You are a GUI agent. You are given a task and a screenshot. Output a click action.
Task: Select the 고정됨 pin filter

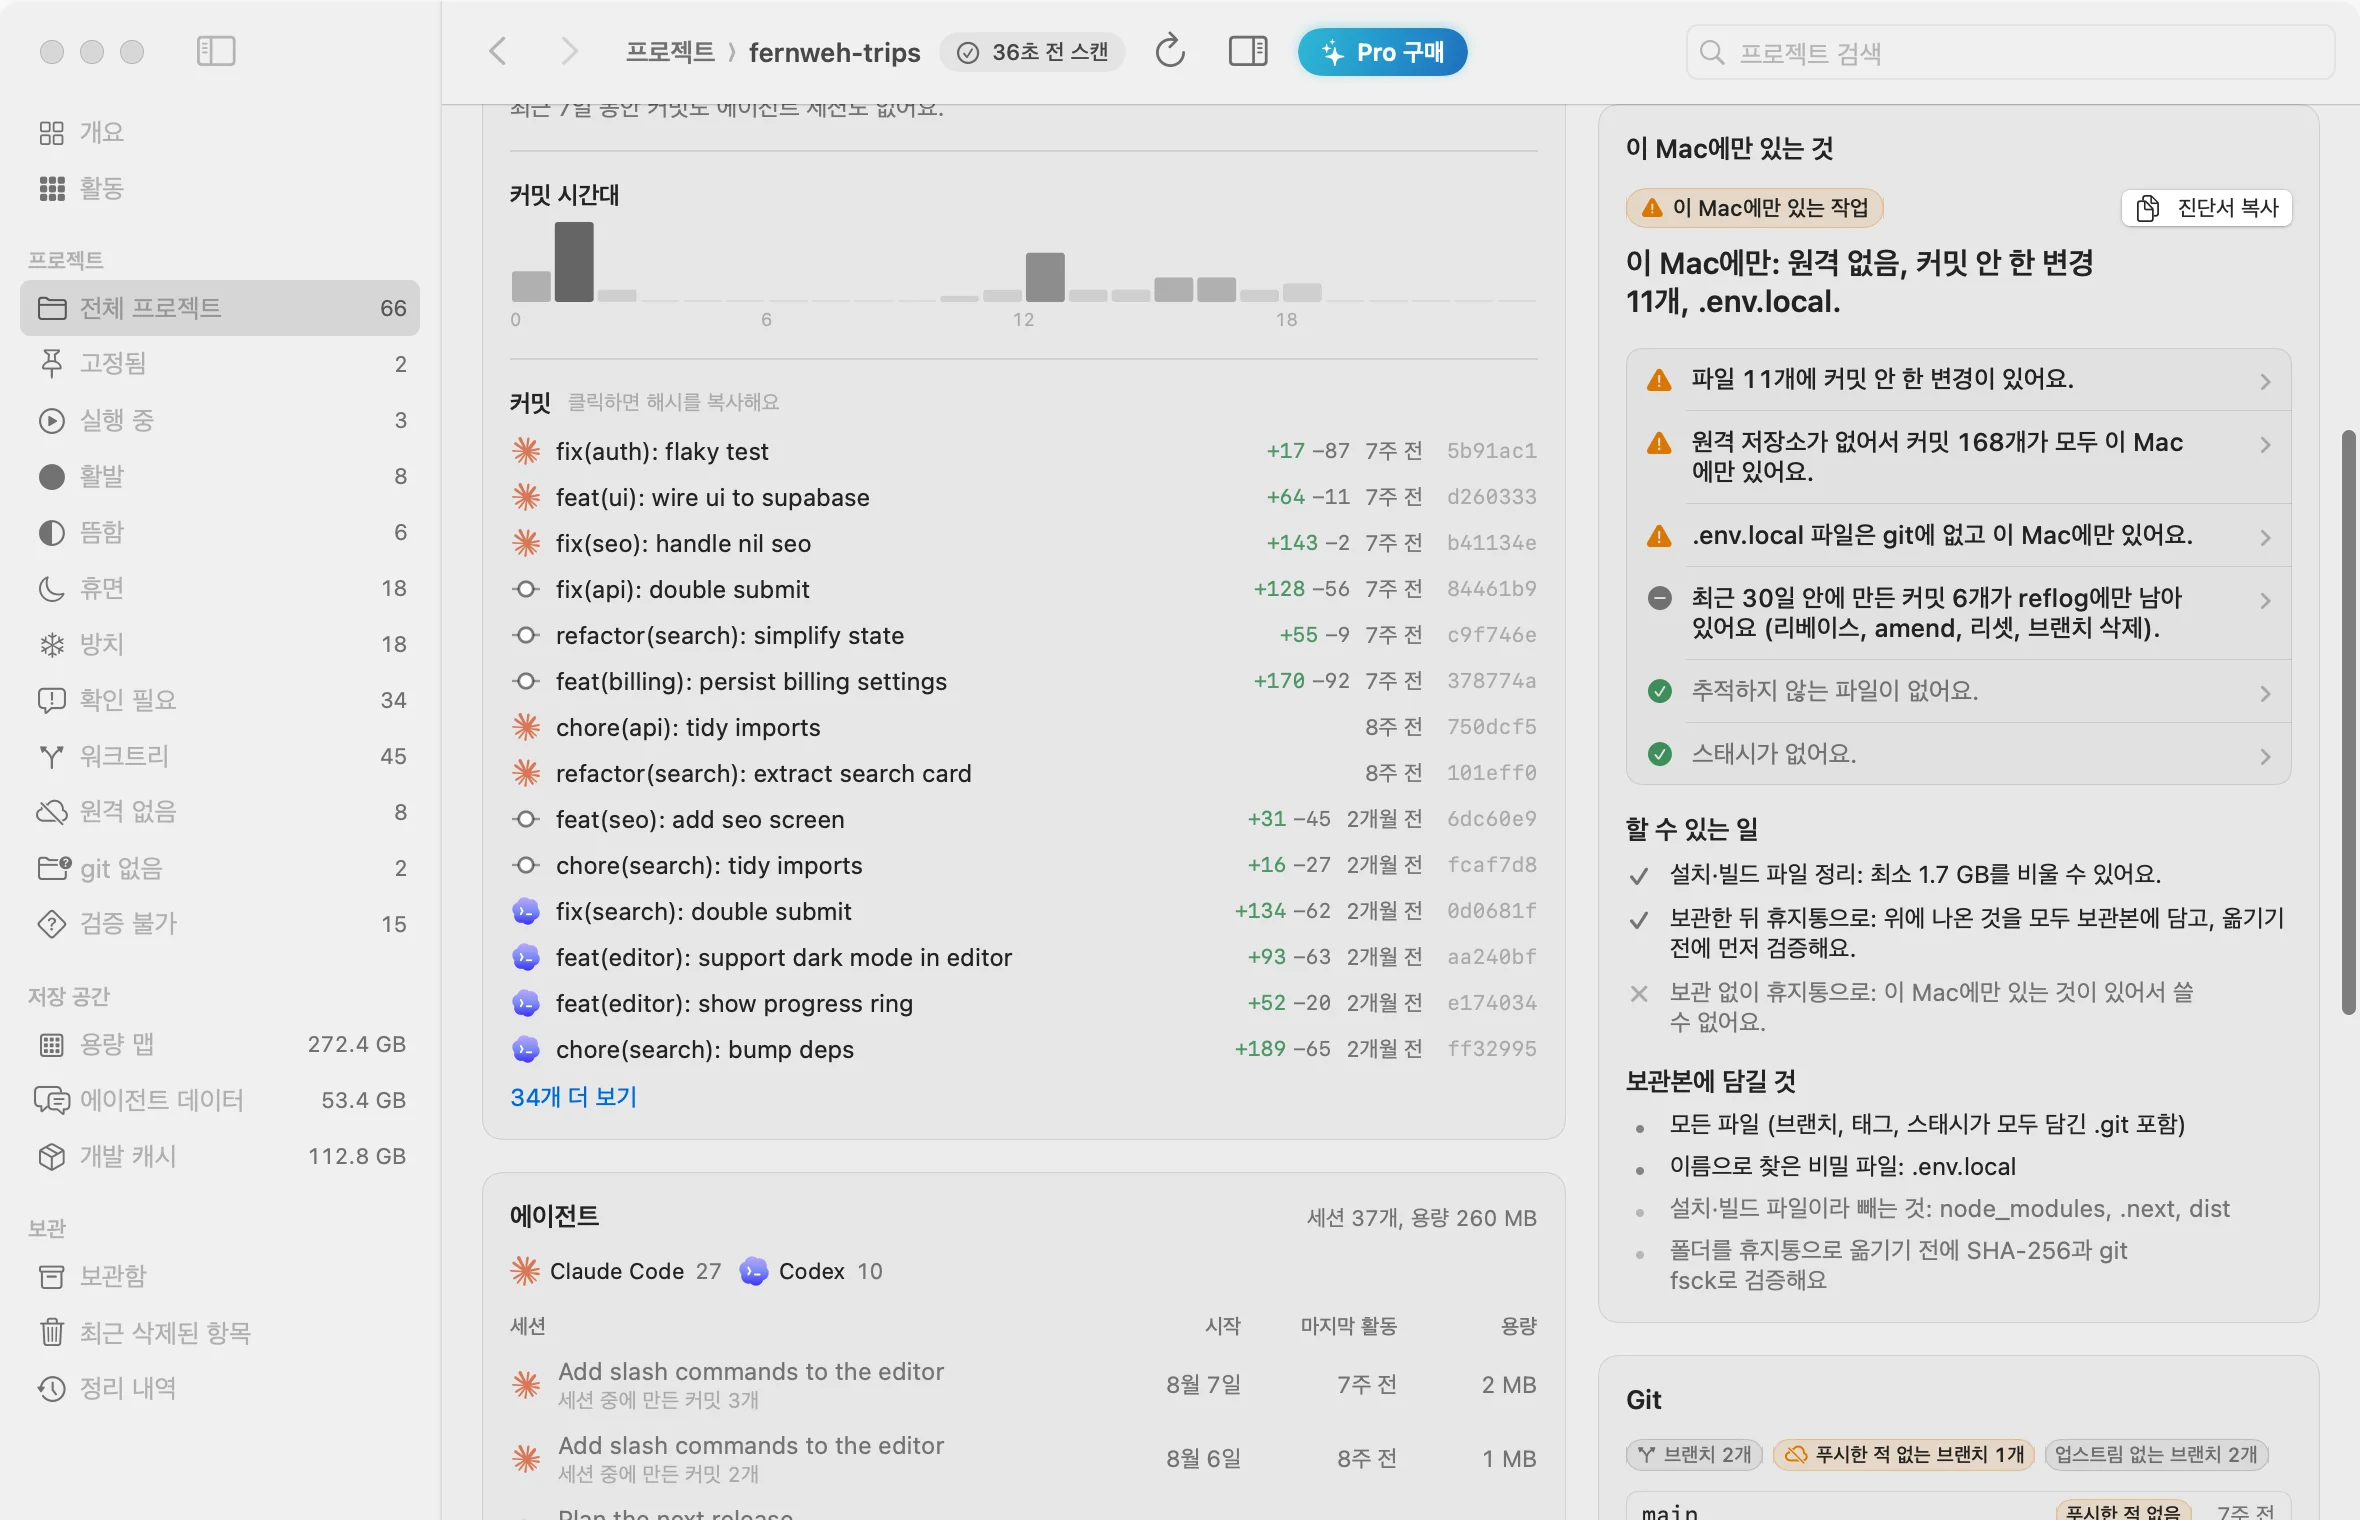point(220,364)
